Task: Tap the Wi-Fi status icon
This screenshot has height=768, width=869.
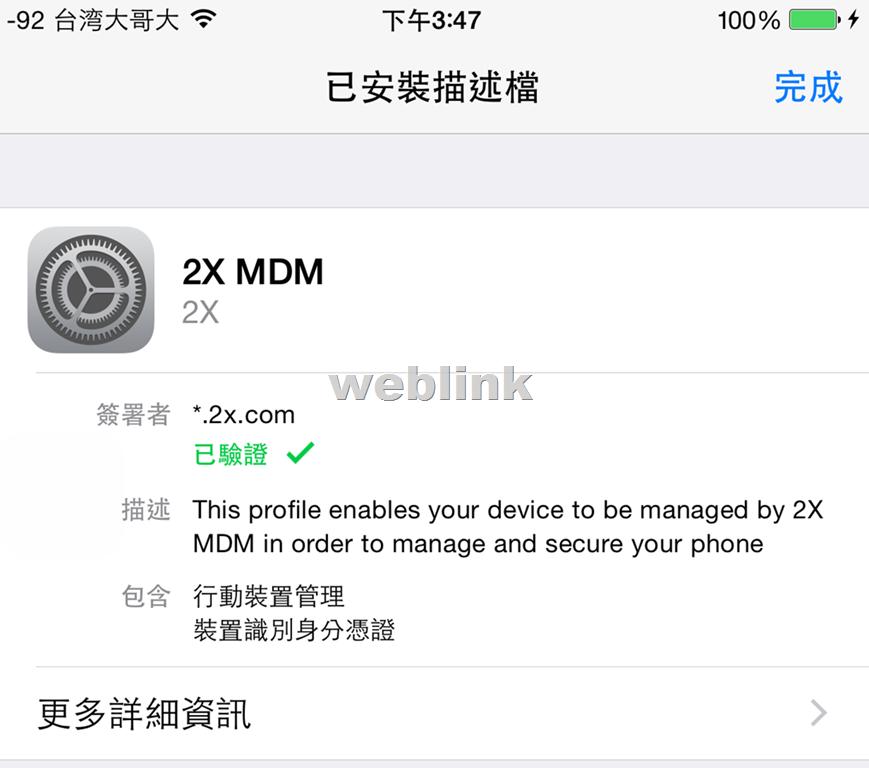Action: (x=203, y=20)
